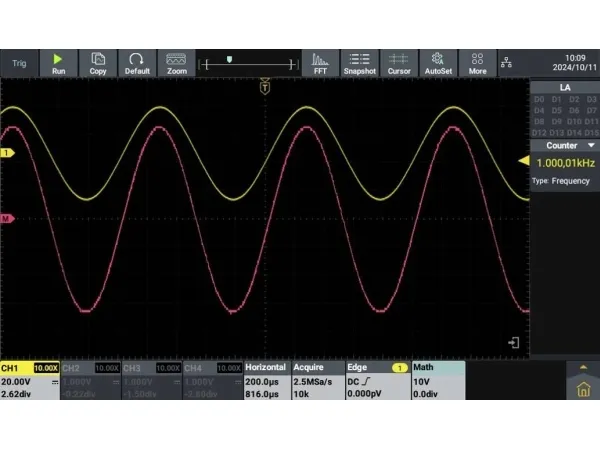Run AutoSet to auto-configure the scope

point(437,63)
